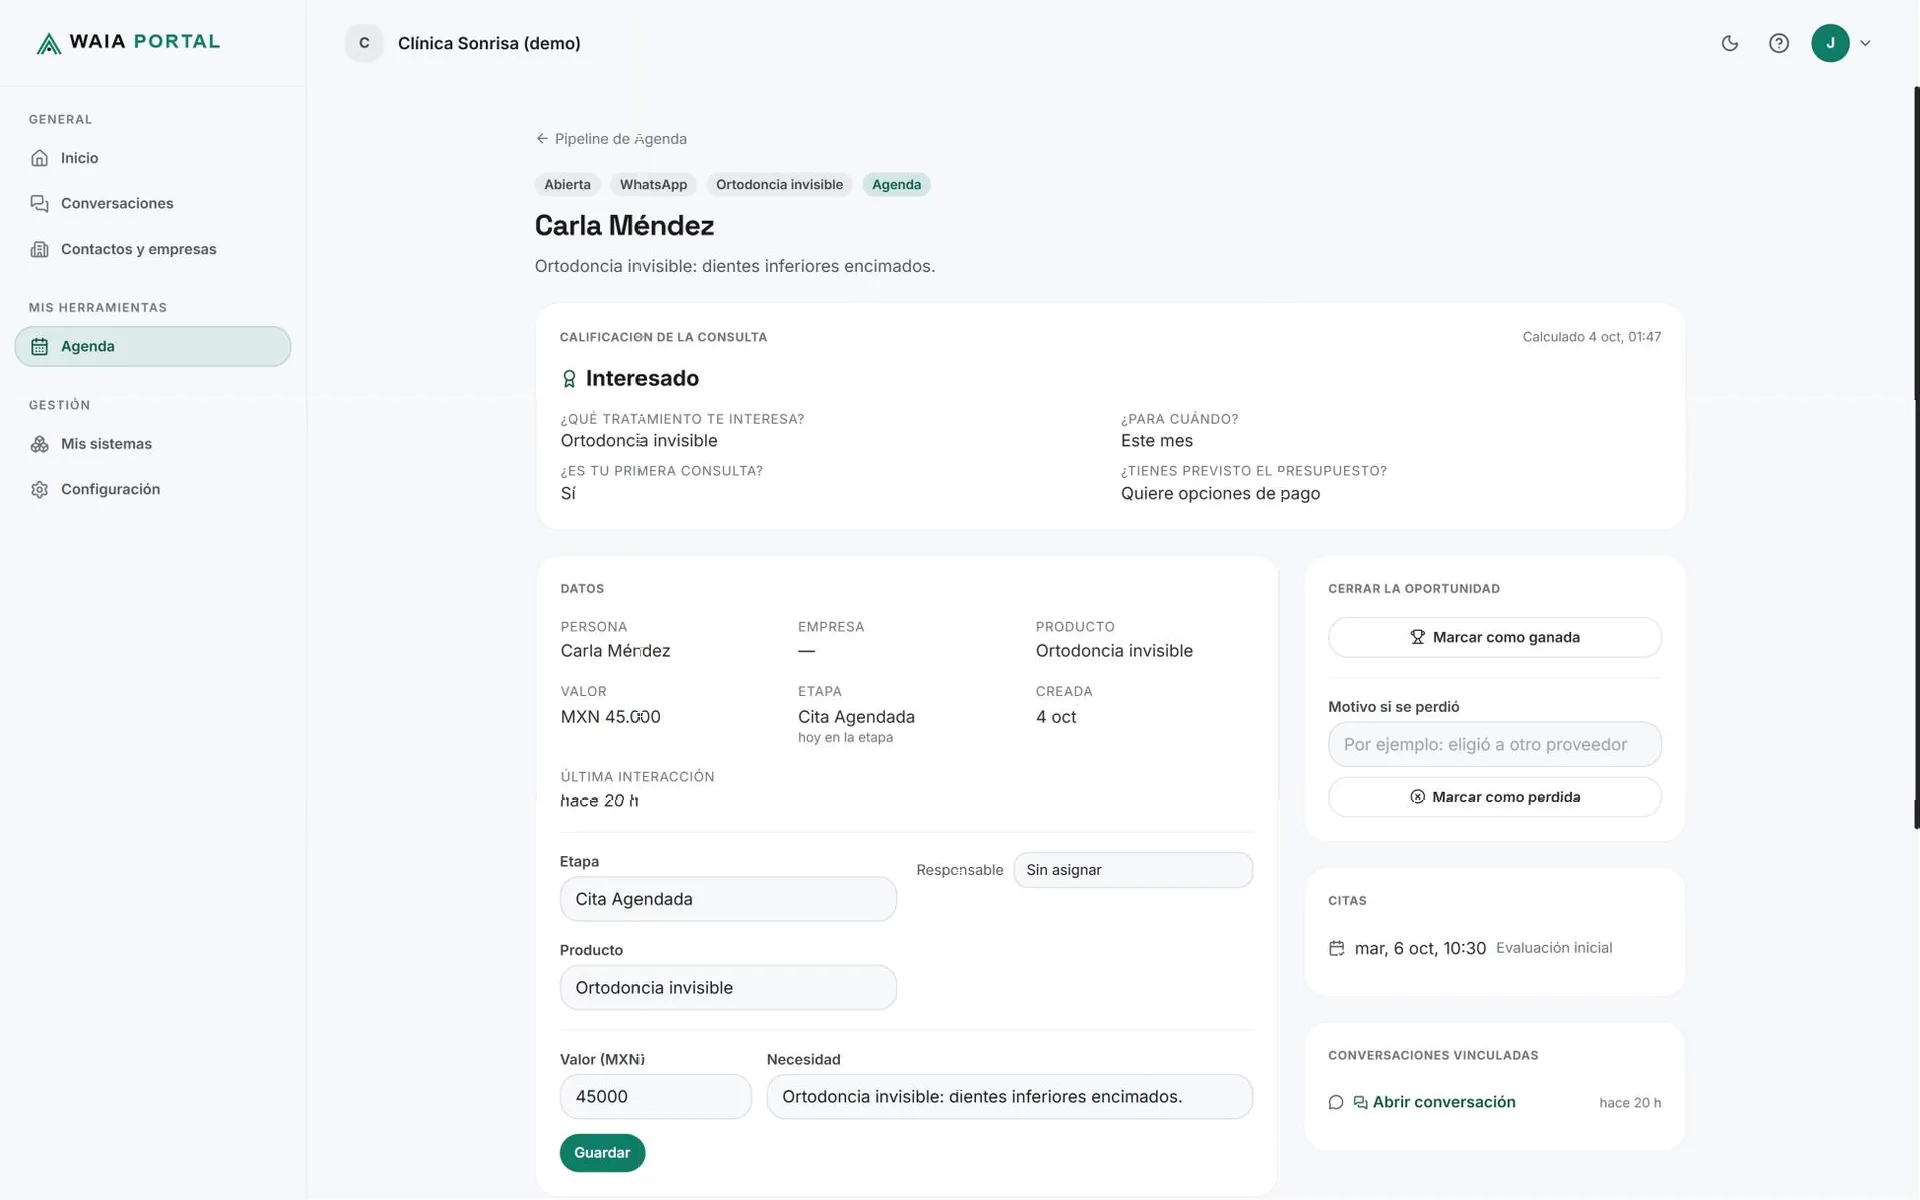Expand the account chevron next to avatar
The image size is (1920, 1200).
pos(1865,43)
